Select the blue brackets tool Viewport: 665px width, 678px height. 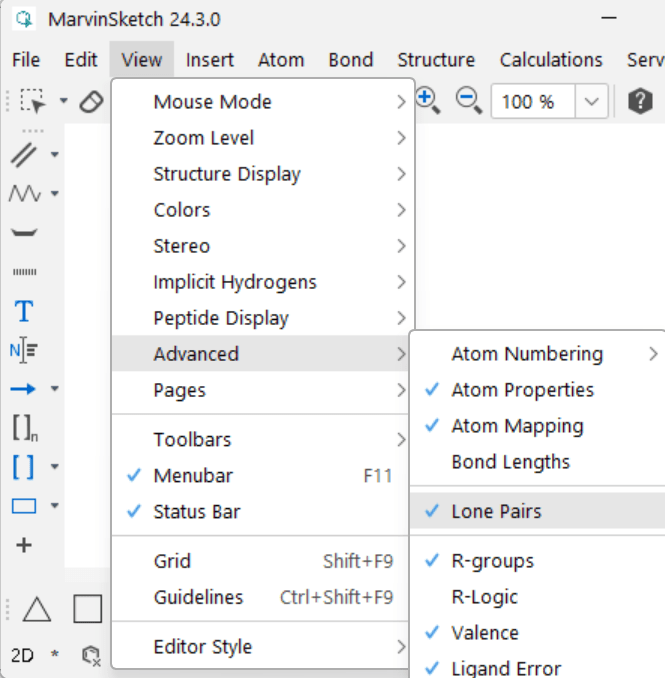23,467
